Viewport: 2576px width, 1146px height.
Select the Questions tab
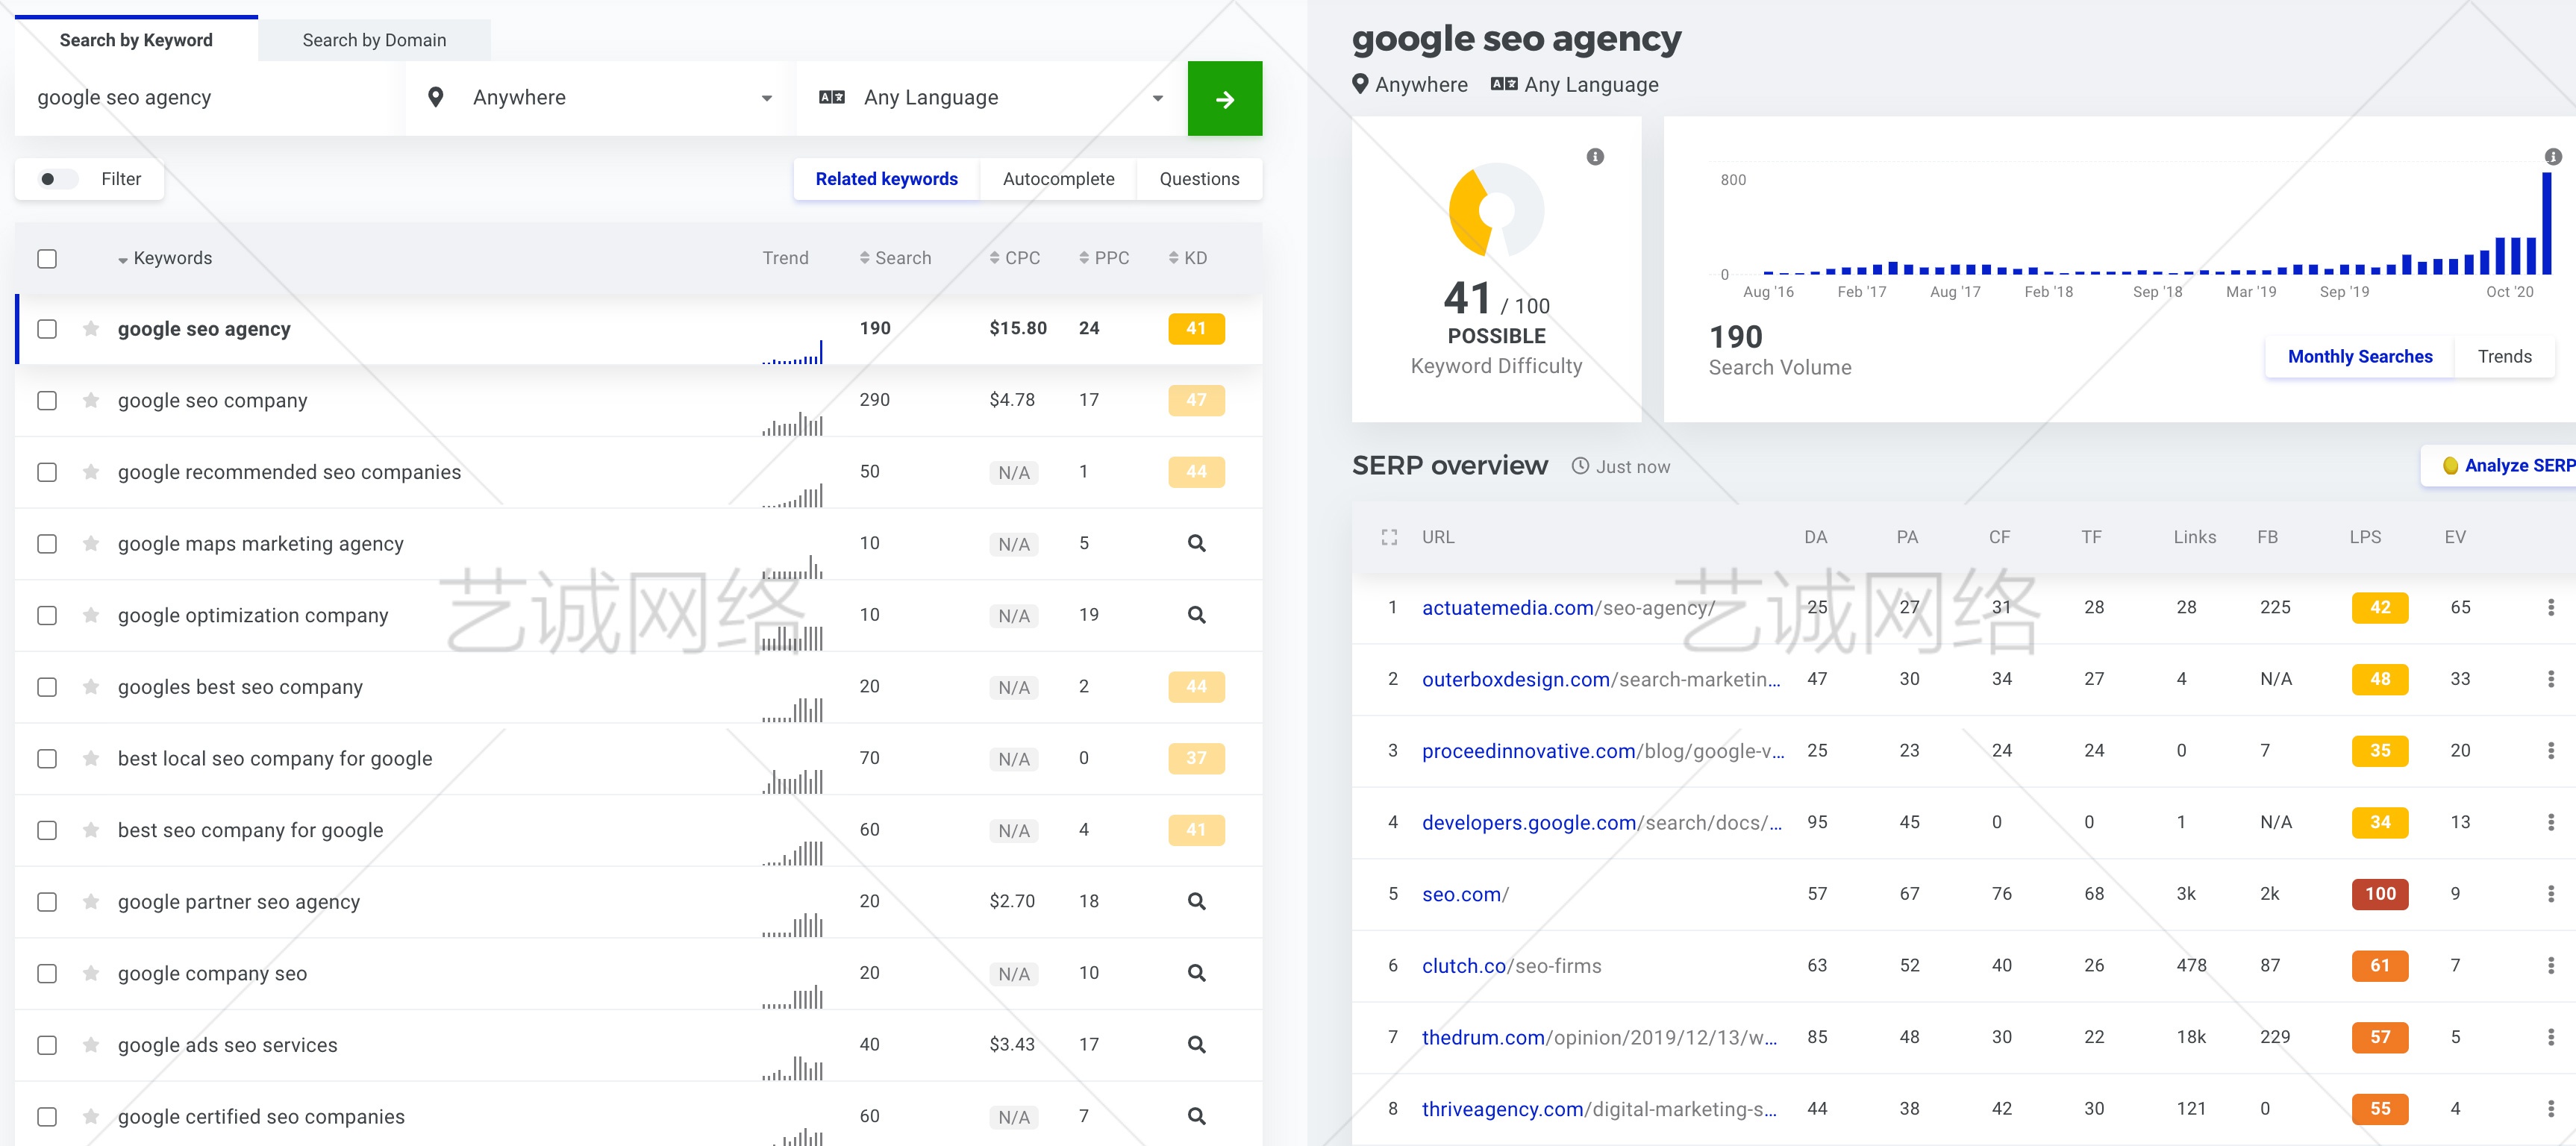pos(1199,180)
